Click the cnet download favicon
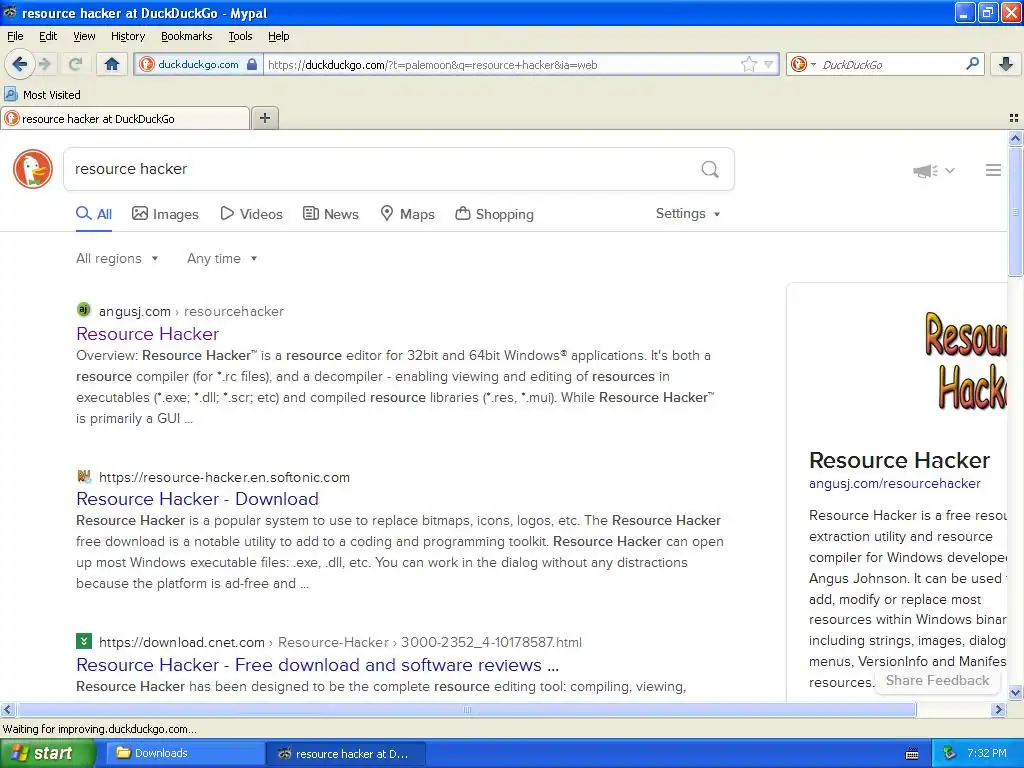The height and width of the screenshot is (768, 1024). click(84, 641)
